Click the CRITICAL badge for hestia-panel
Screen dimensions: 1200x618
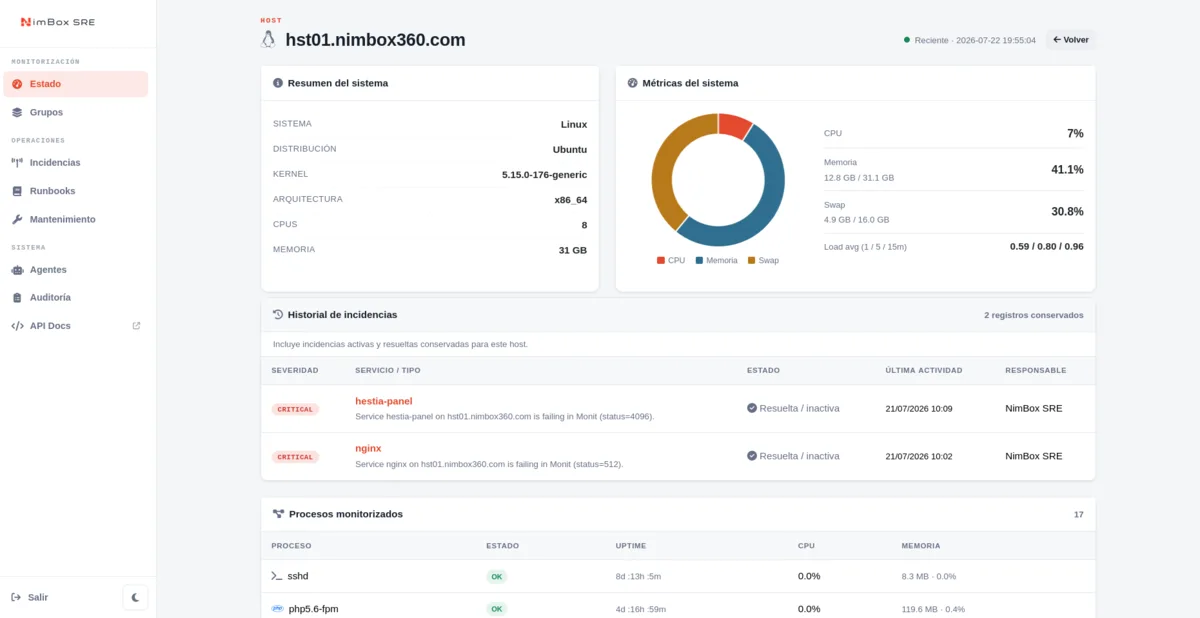coord(295,409)
